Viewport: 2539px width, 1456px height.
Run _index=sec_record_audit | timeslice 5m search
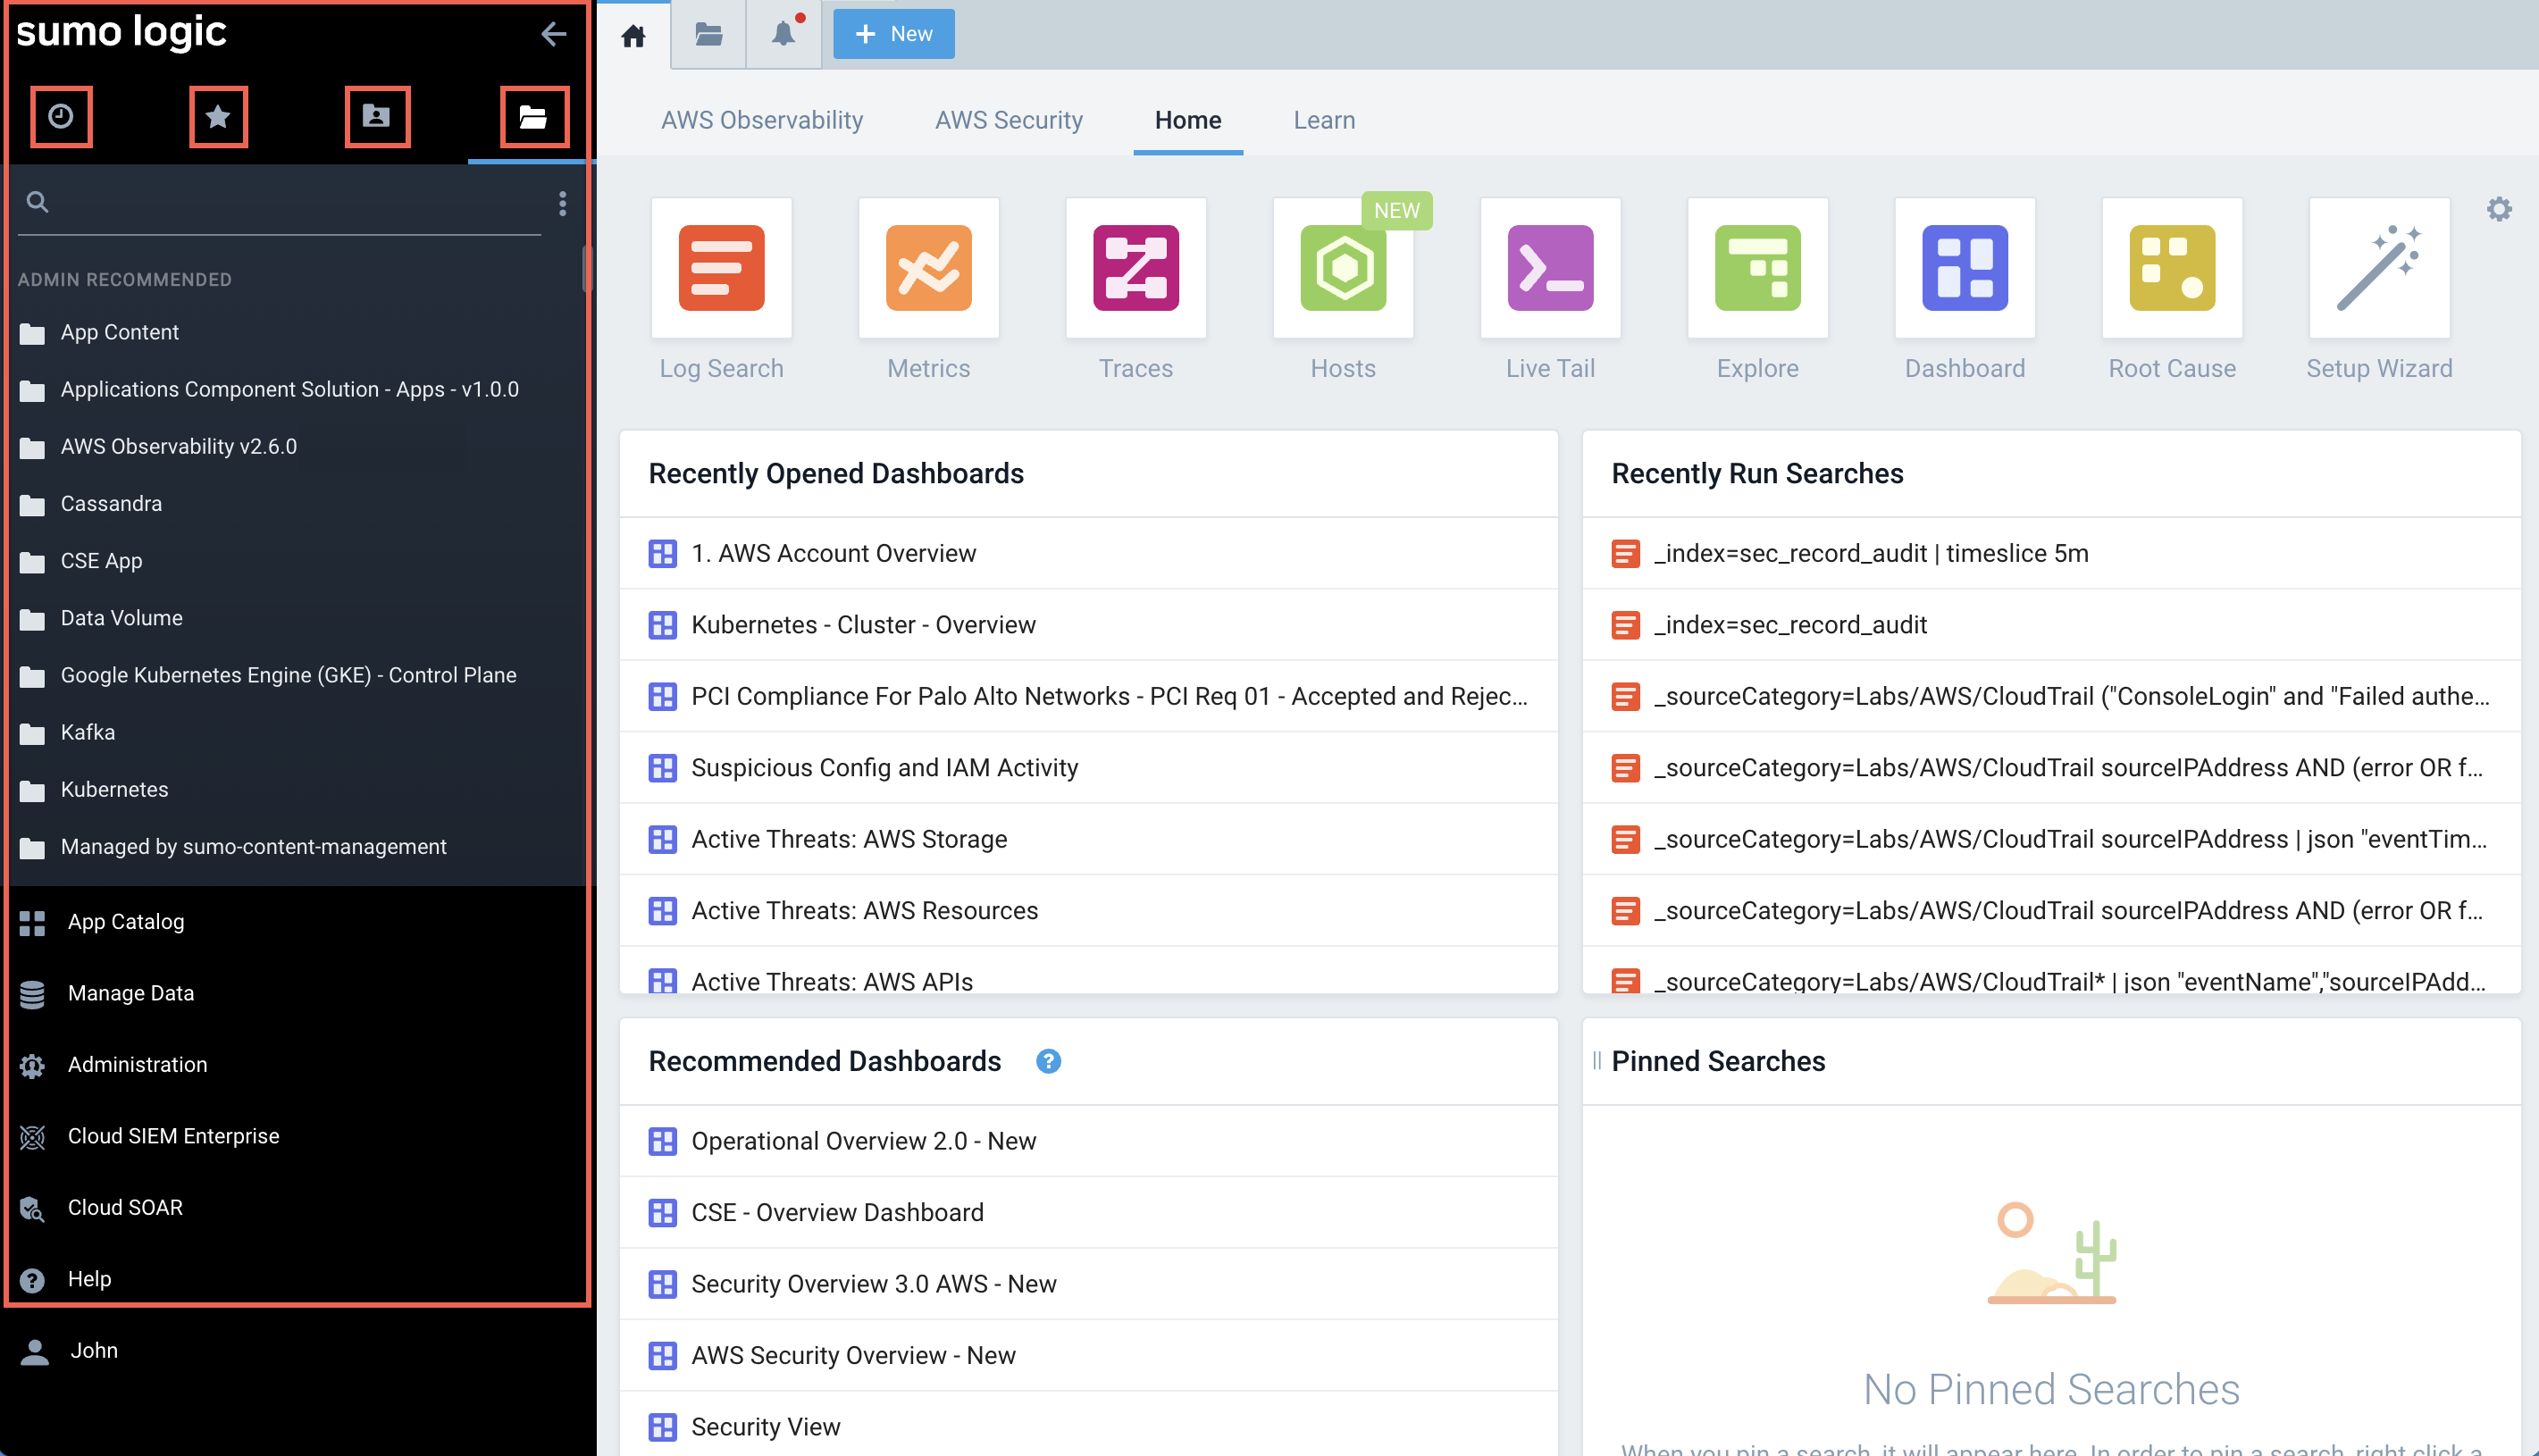pyautogui.click(x=2051, y=553)
